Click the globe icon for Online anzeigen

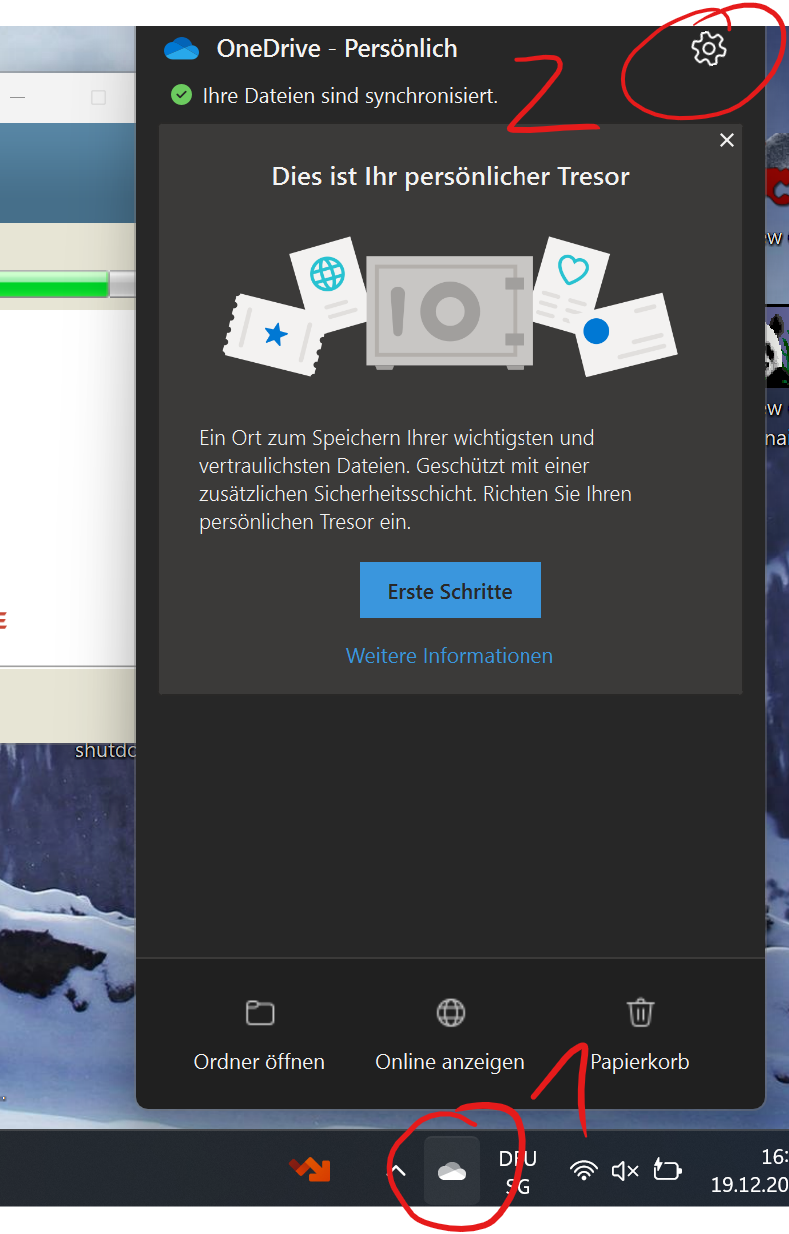point(450,1013)
